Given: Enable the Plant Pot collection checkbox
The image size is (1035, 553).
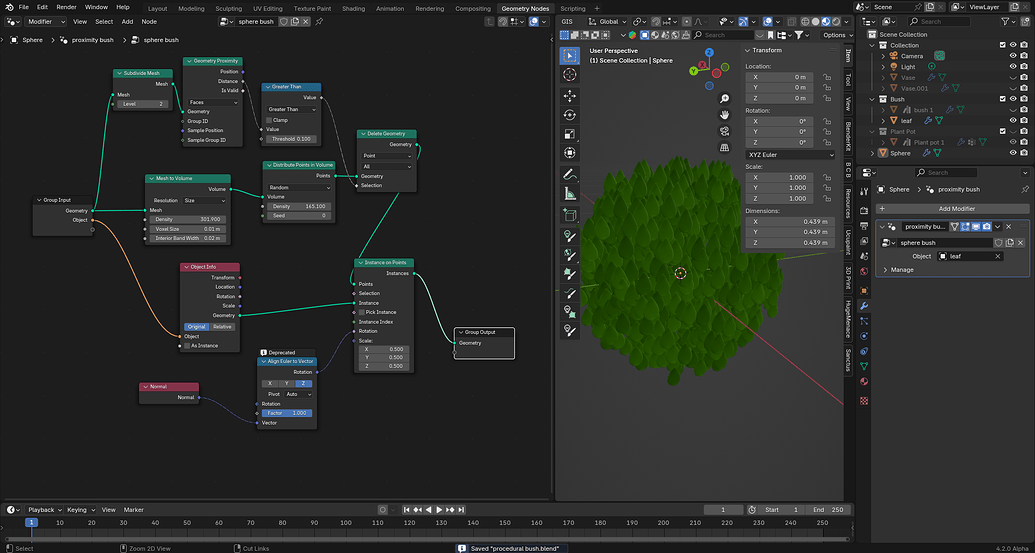Looking at the screenshot, I should (1003, 131).
